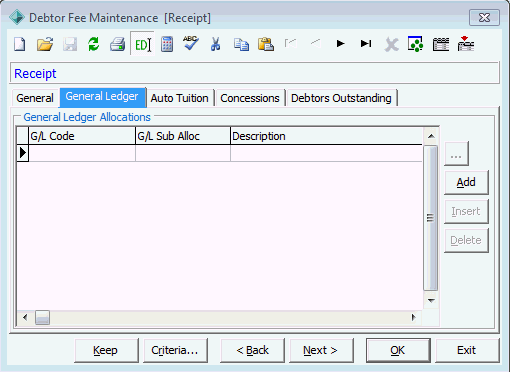Image resolution: width=510 pixels, height=372 pixels.
Task: Click the grey X delete icon
Action: [391, 44]
